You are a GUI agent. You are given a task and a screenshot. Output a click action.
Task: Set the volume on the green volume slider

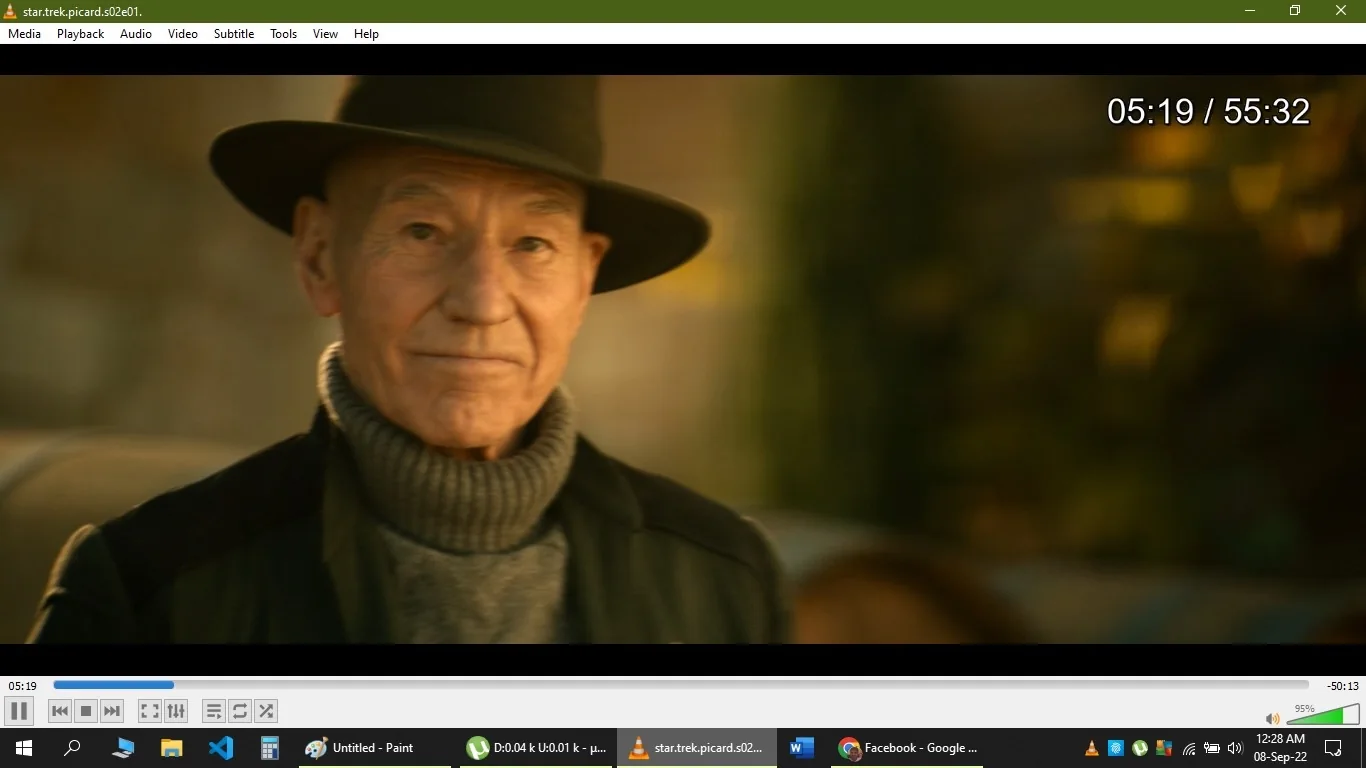coord(1322,715)
